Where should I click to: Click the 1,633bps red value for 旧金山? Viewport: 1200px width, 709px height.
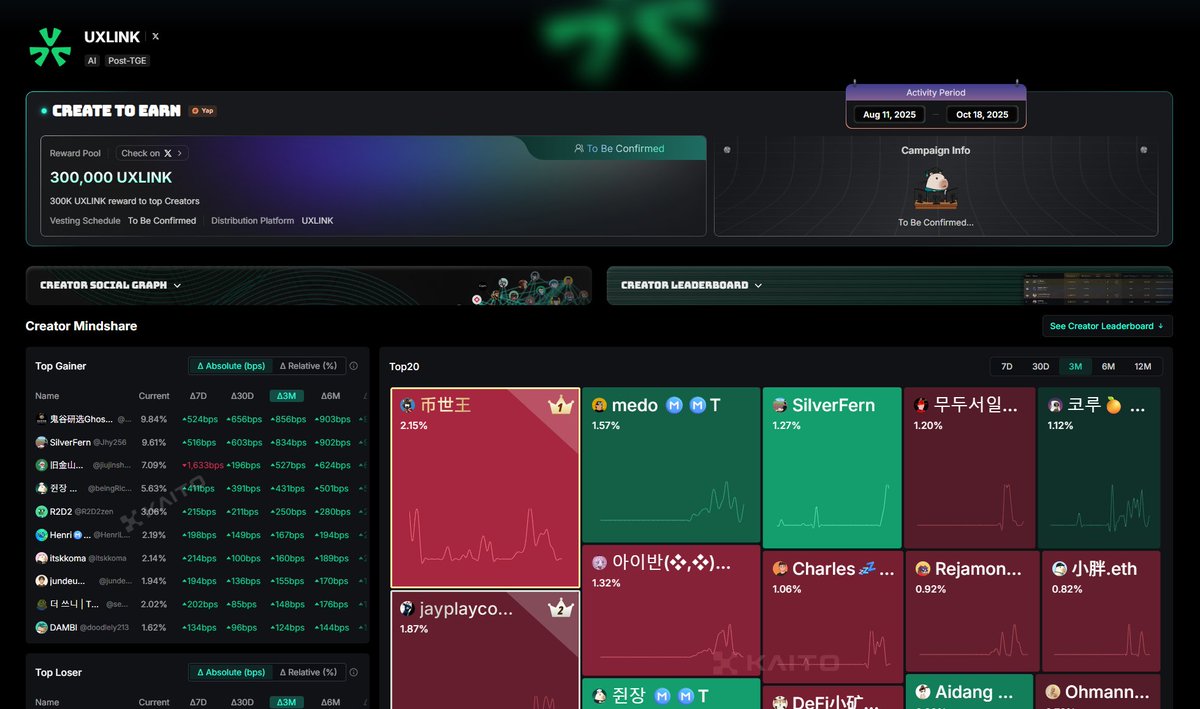pyautogui.click(x=202, y=465)
